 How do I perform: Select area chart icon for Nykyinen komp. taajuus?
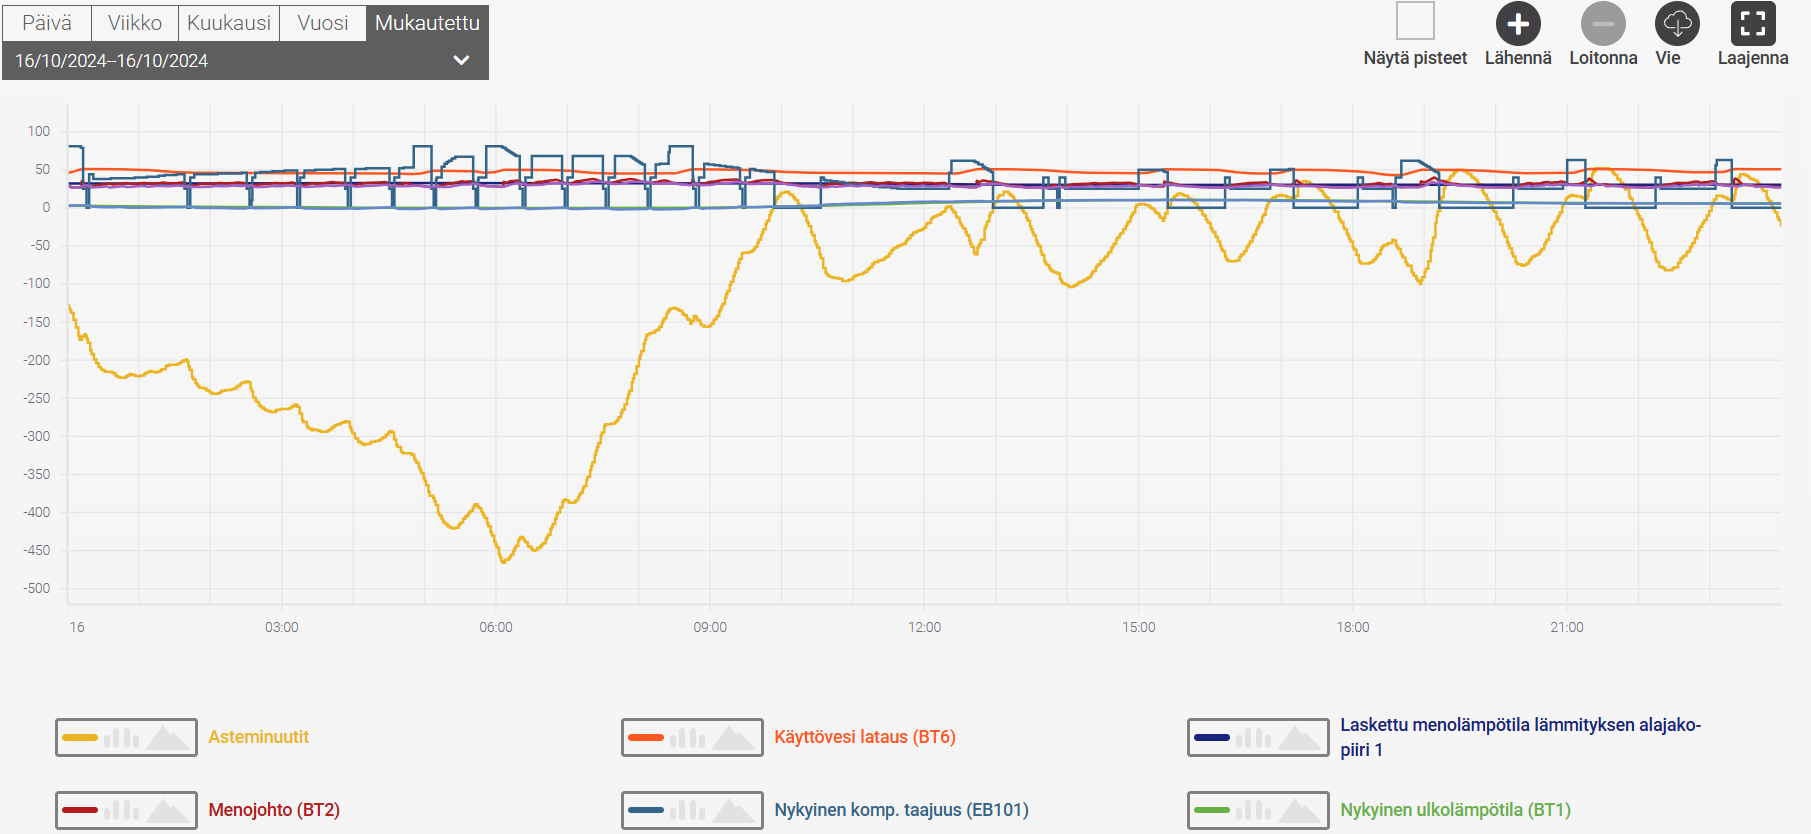[734, 810]
